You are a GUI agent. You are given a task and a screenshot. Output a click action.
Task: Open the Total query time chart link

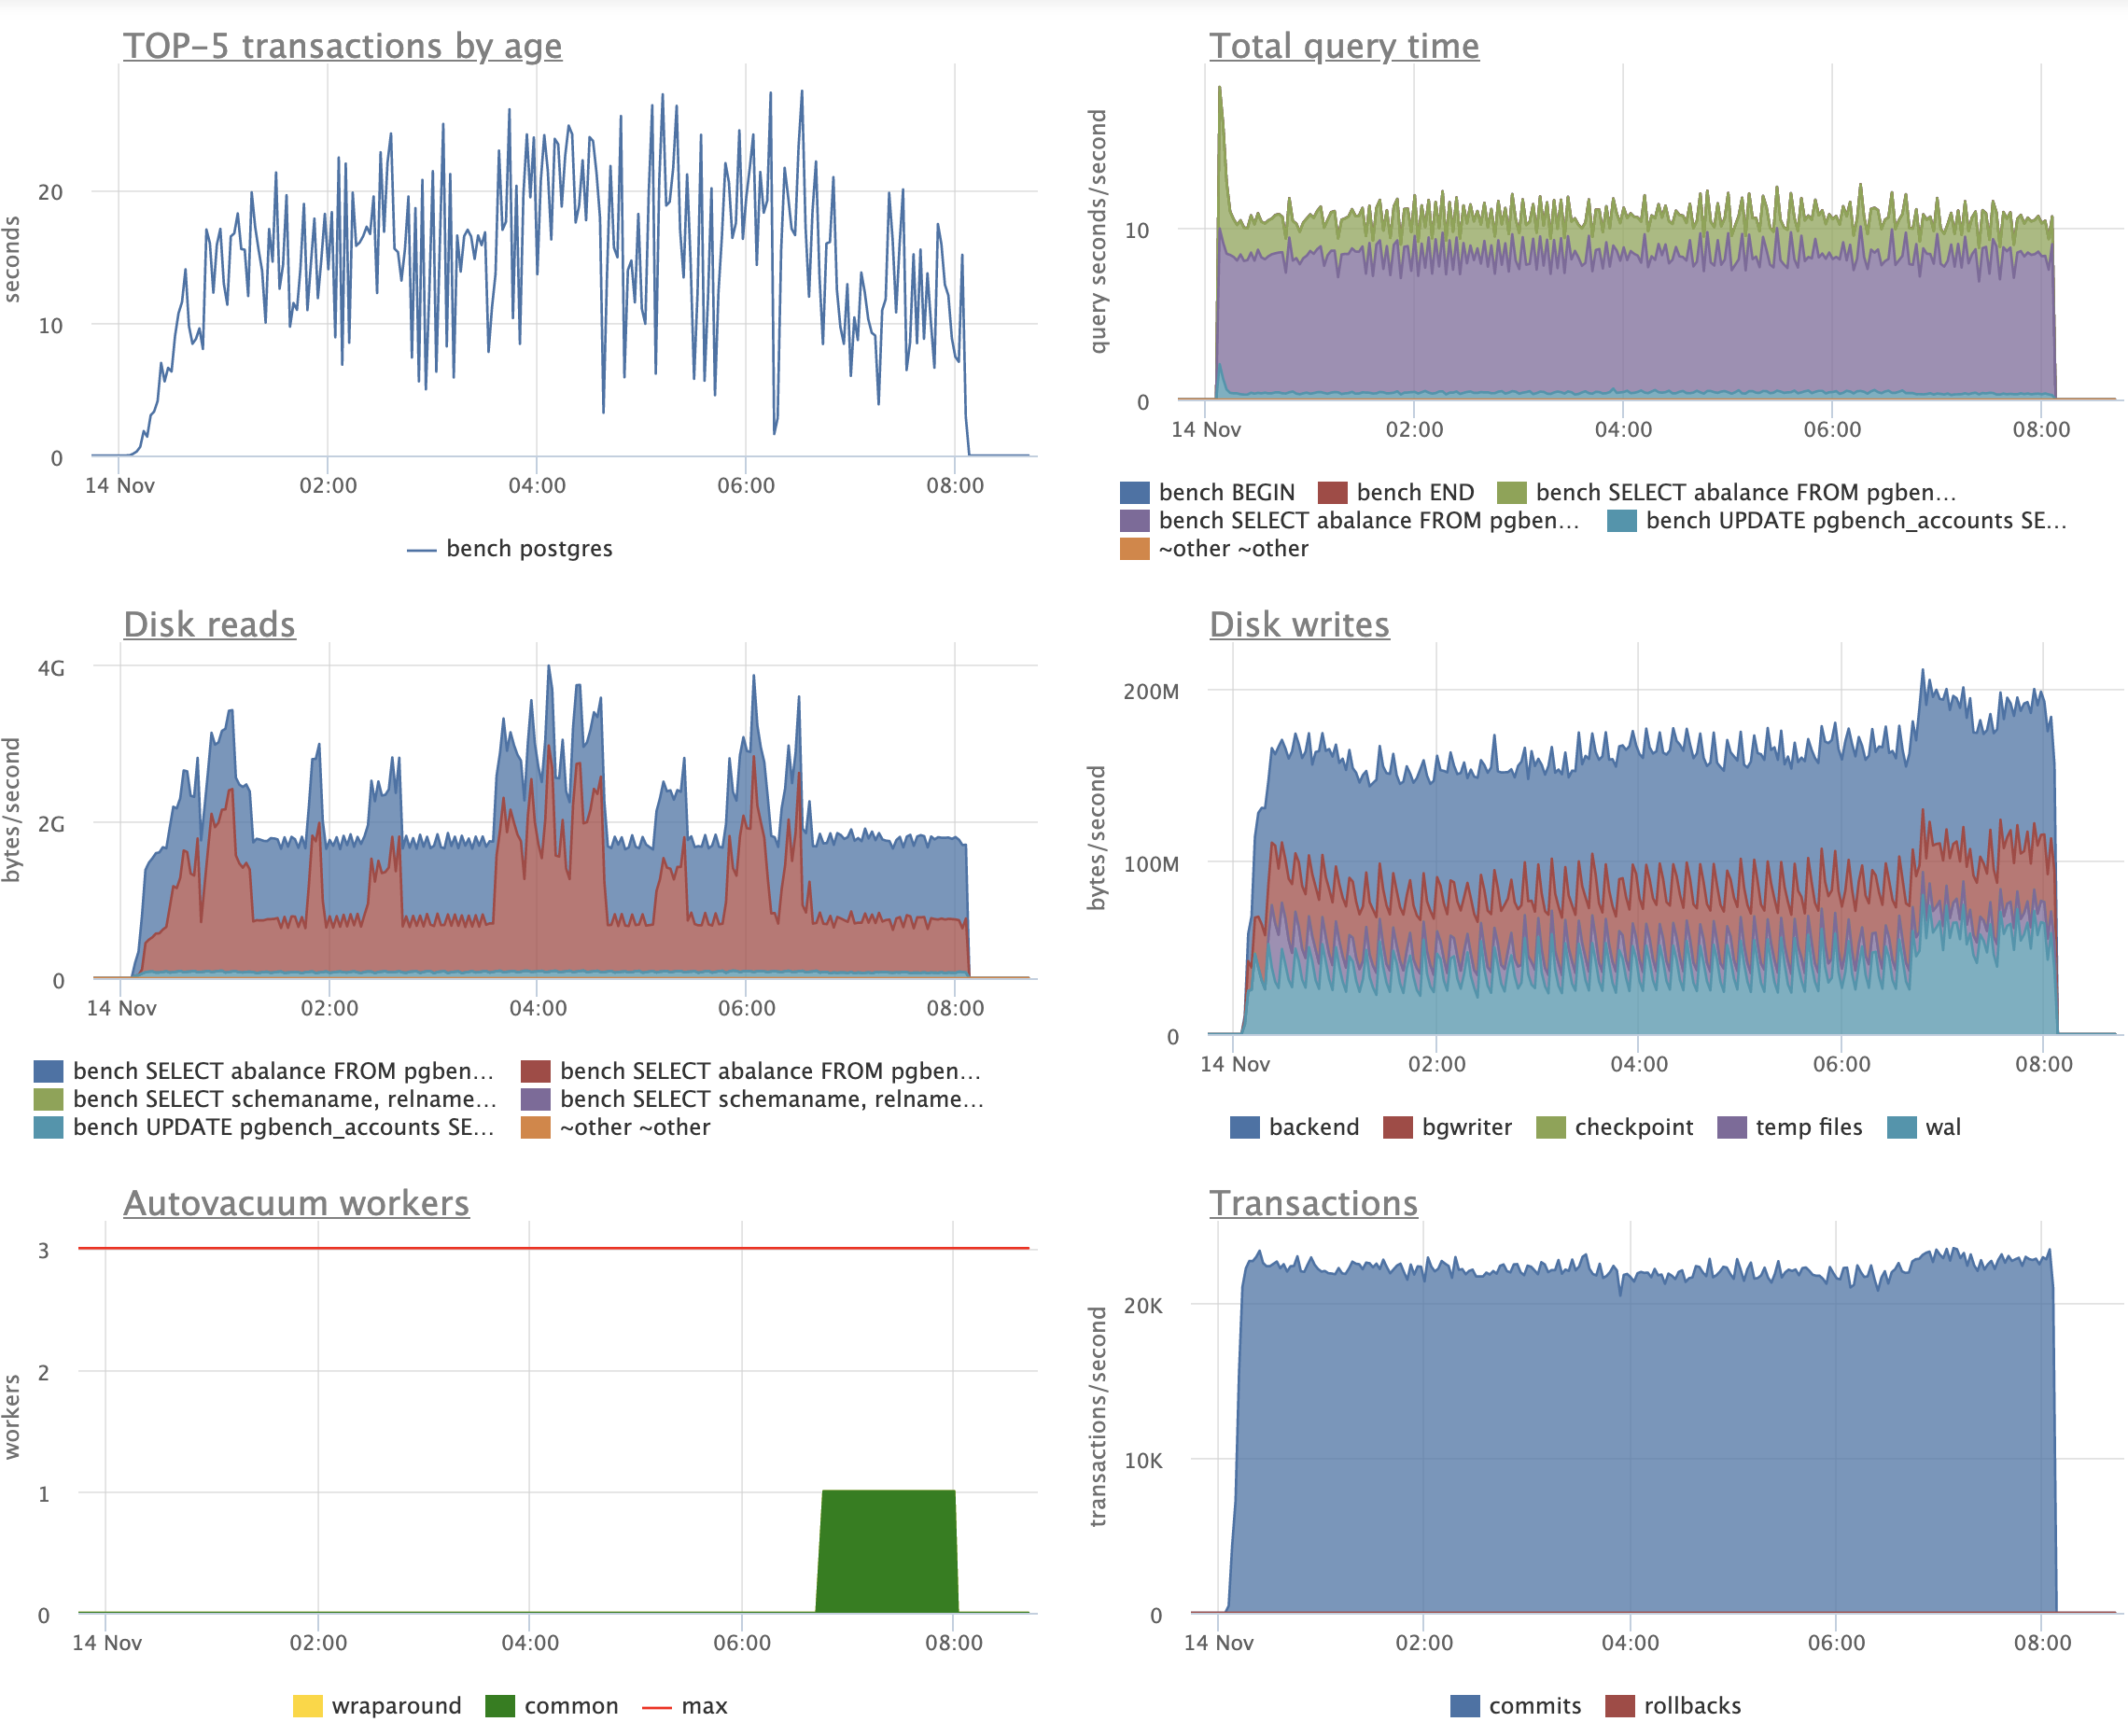[x=1343, y=46]
